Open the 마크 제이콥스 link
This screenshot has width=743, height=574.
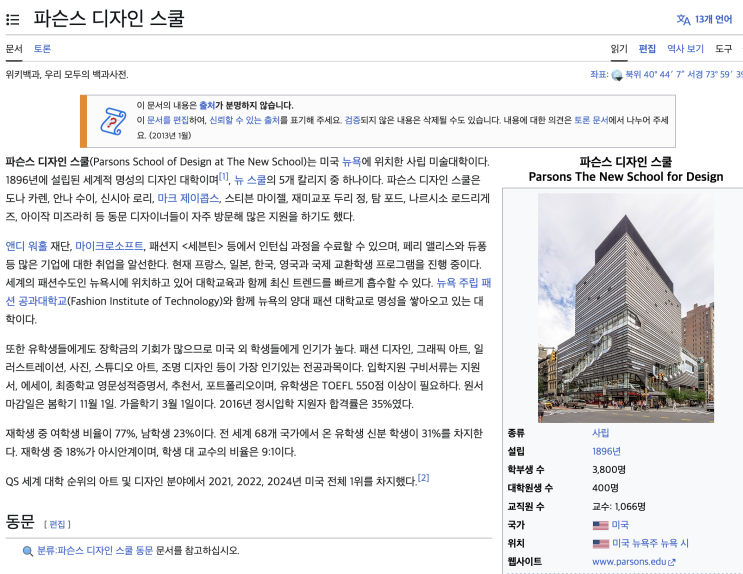click(x=188, y=198)
